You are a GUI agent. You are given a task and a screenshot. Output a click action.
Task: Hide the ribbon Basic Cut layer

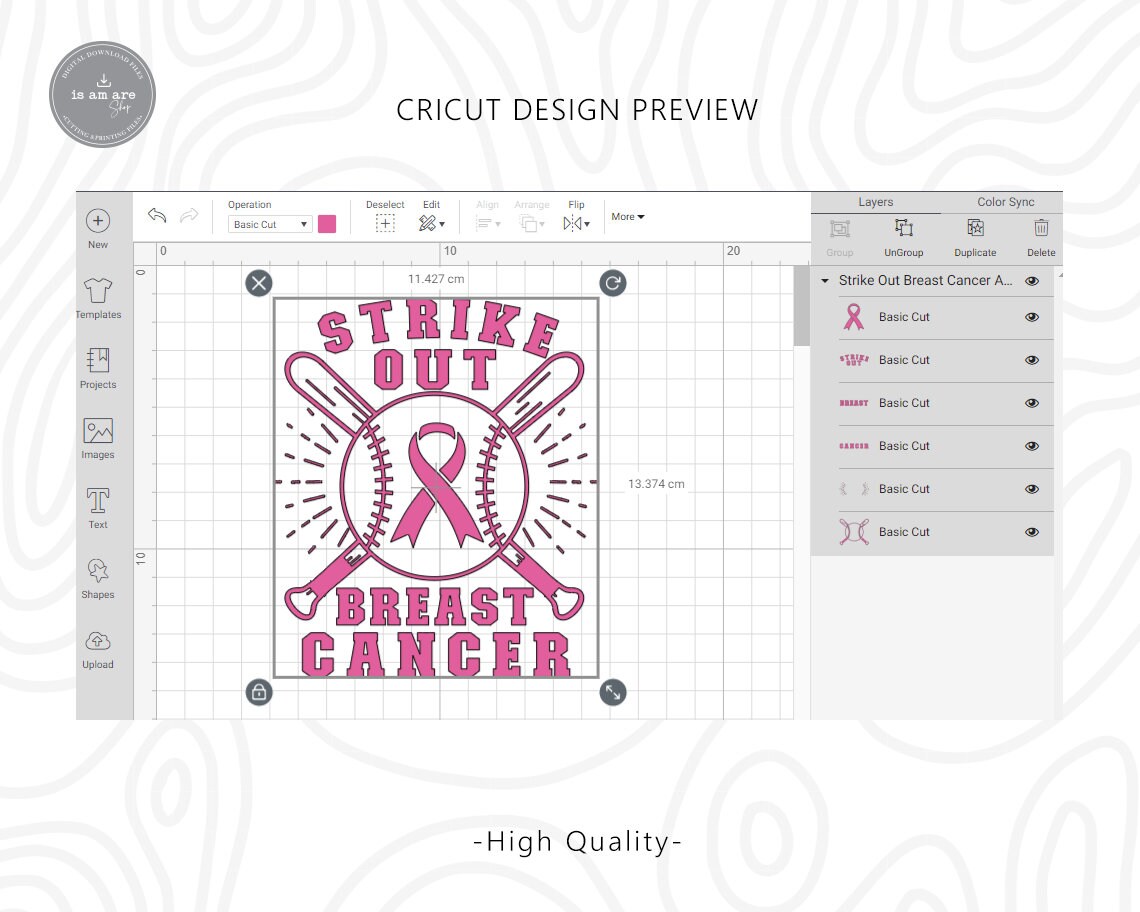(1031, 317)
